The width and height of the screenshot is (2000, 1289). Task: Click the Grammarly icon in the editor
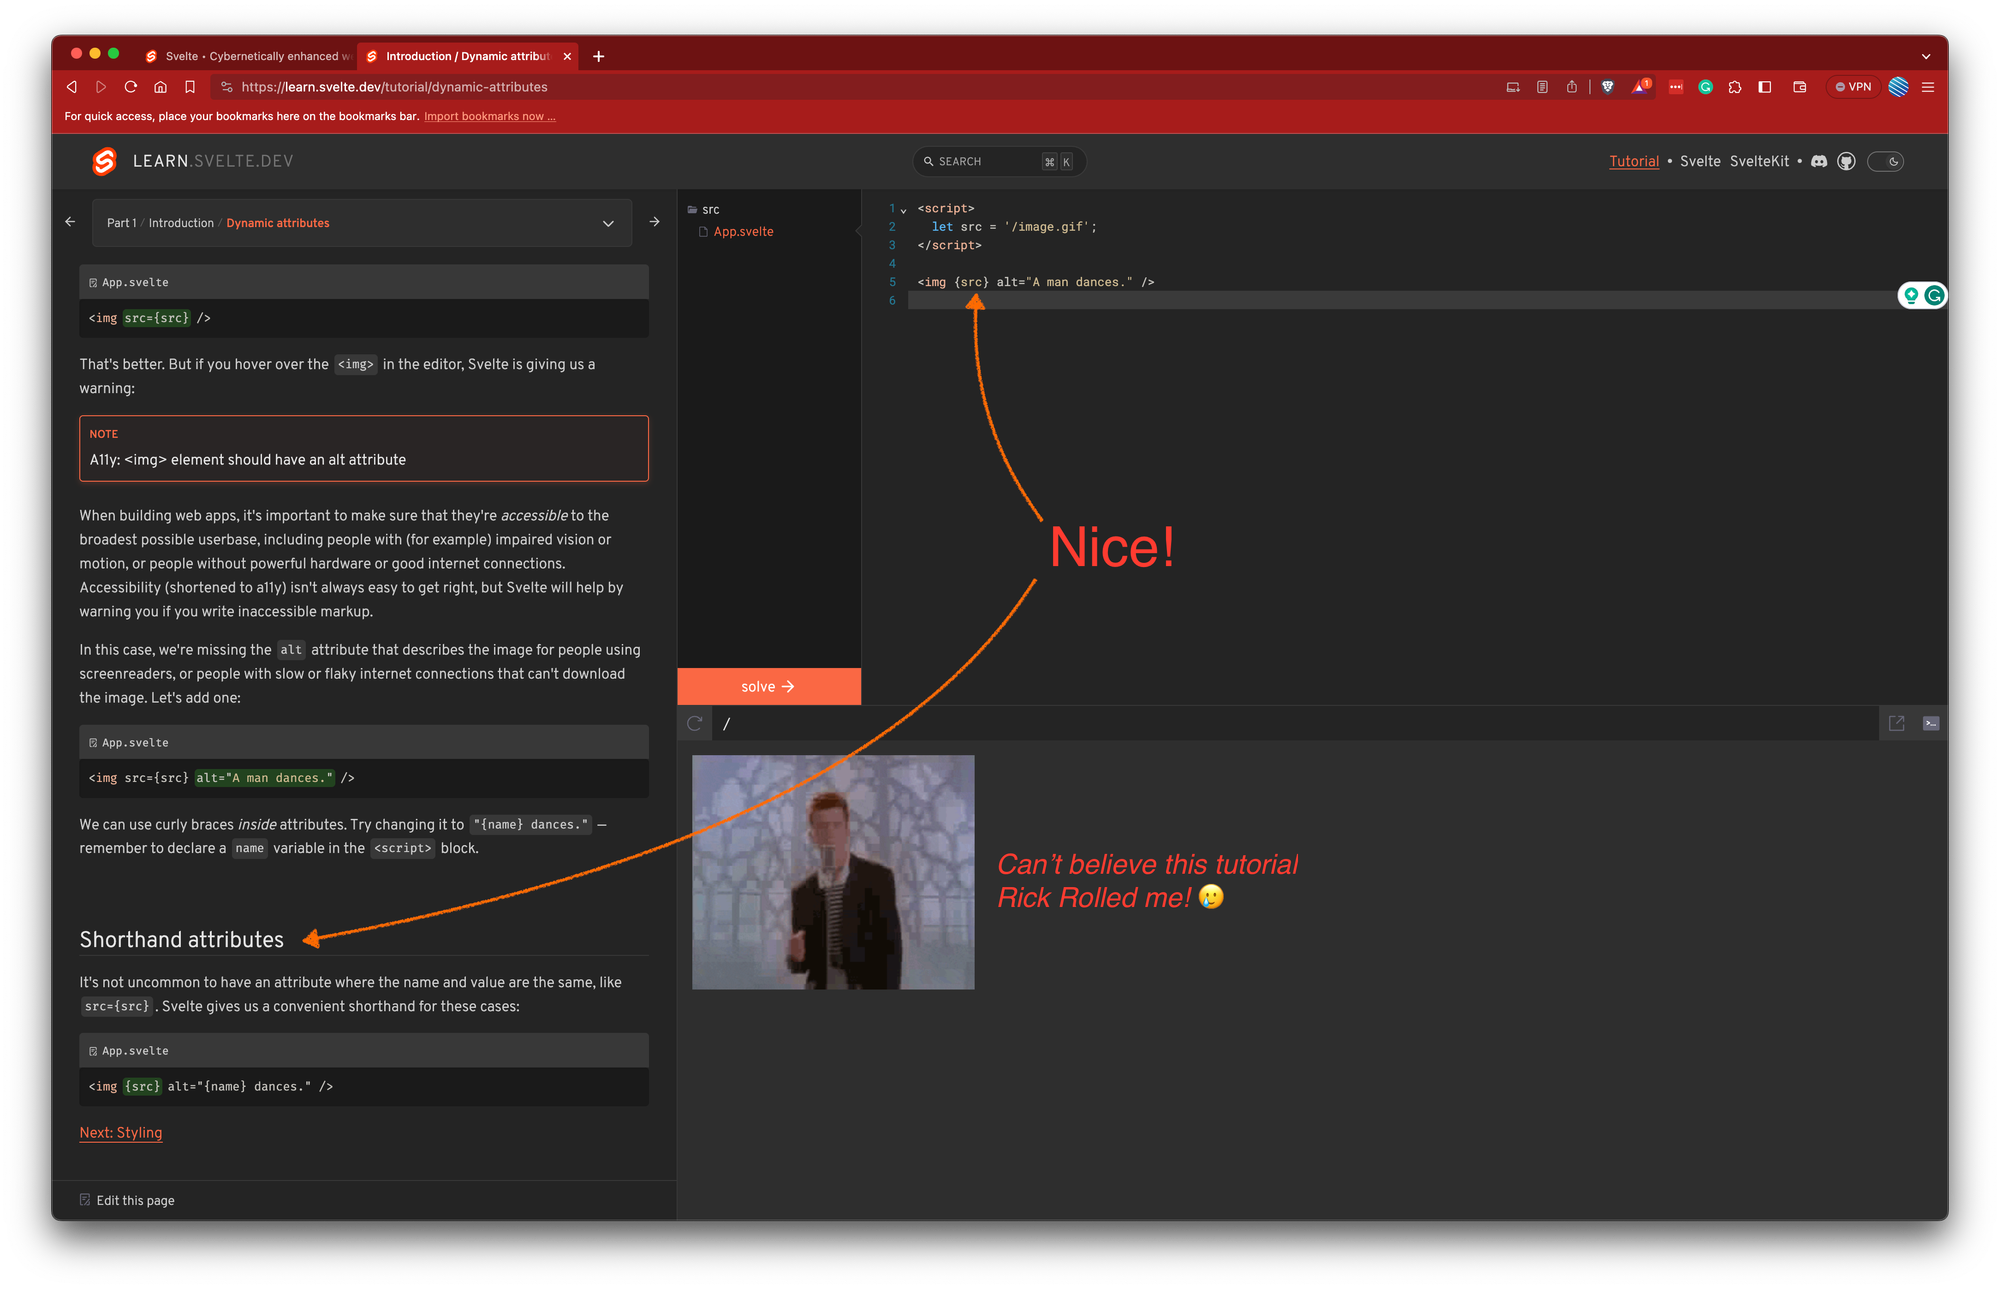[x=1933, y=295]
